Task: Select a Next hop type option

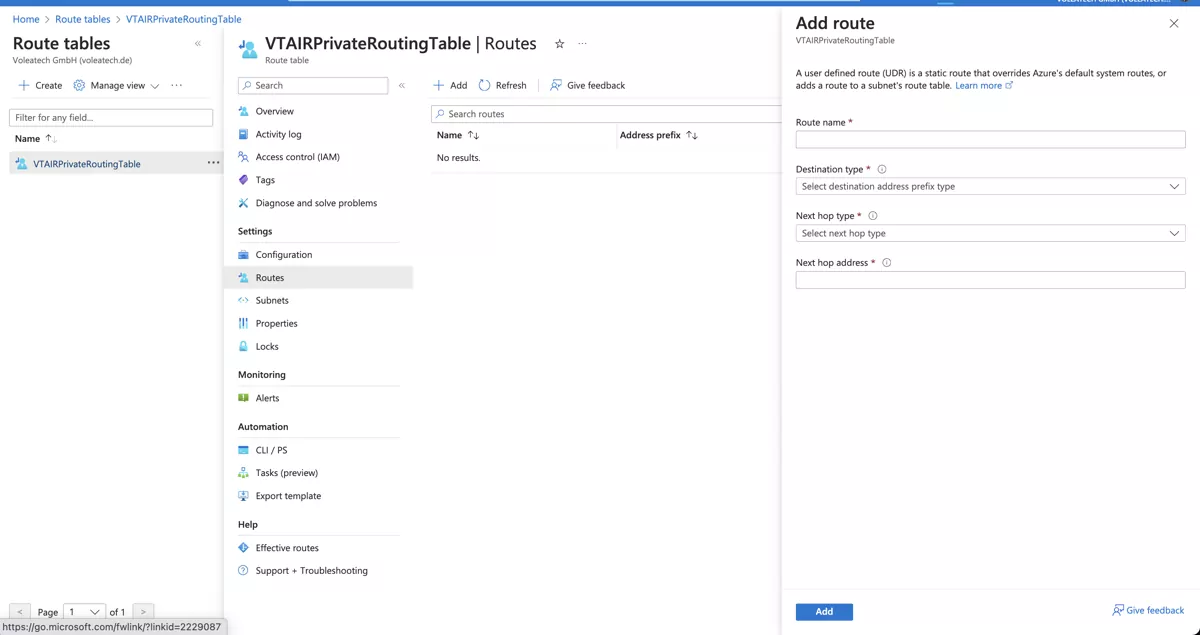Action: pyautogui.click(x=989, y=233)
